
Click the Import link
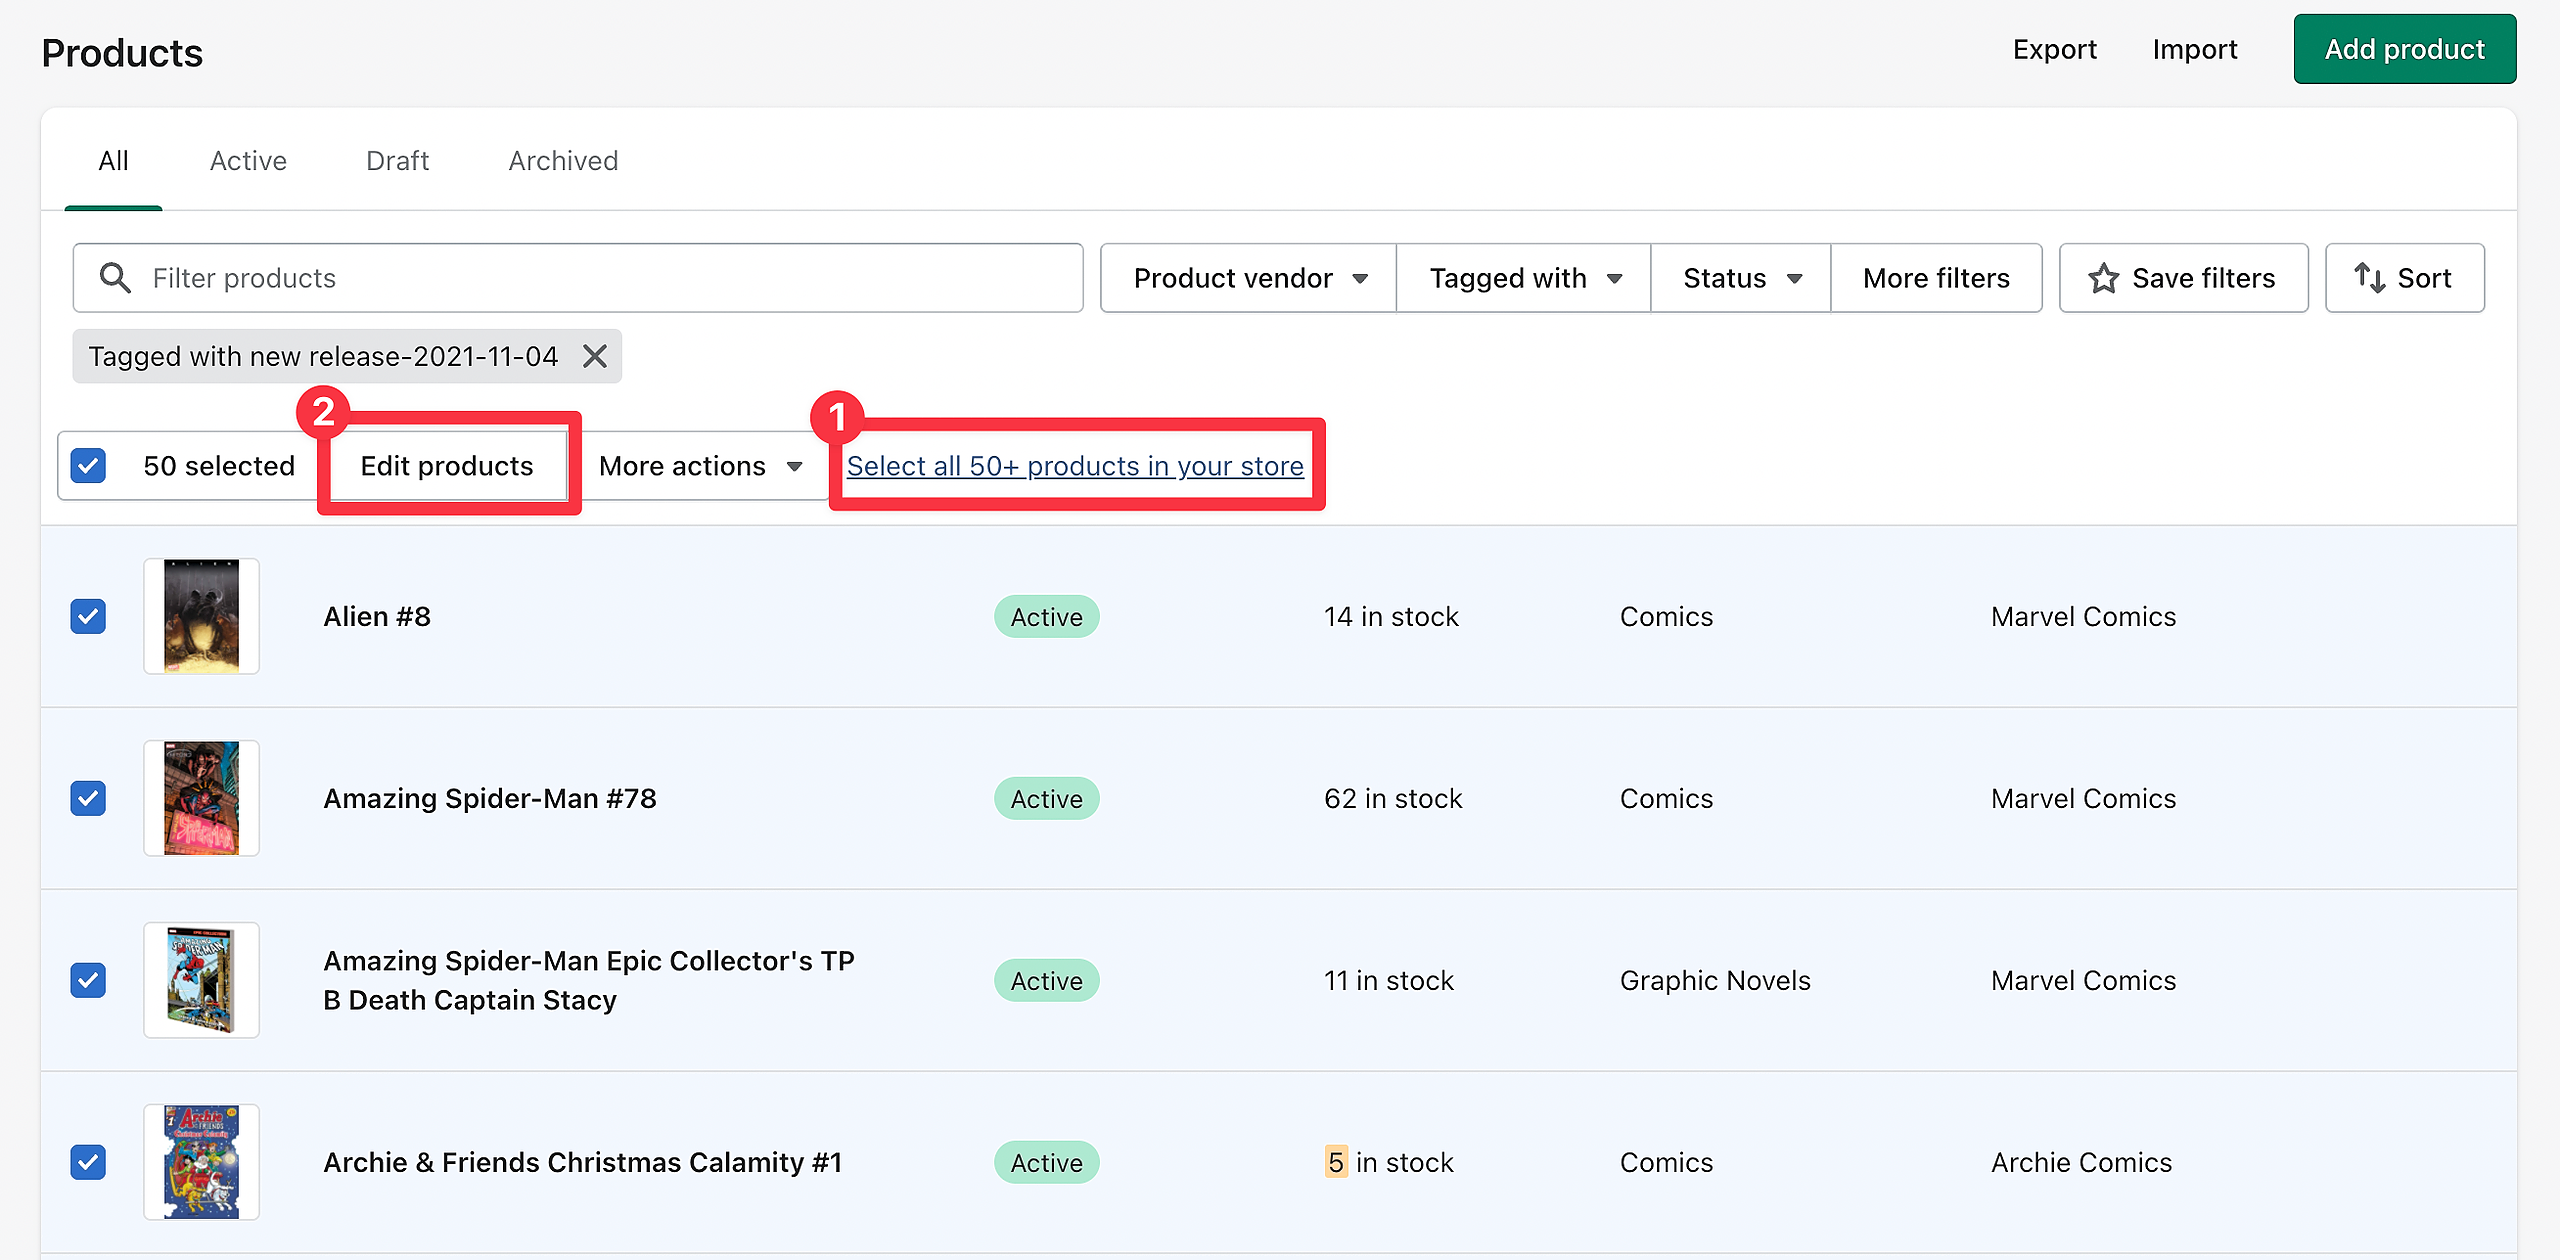(x=2195, y=49)
